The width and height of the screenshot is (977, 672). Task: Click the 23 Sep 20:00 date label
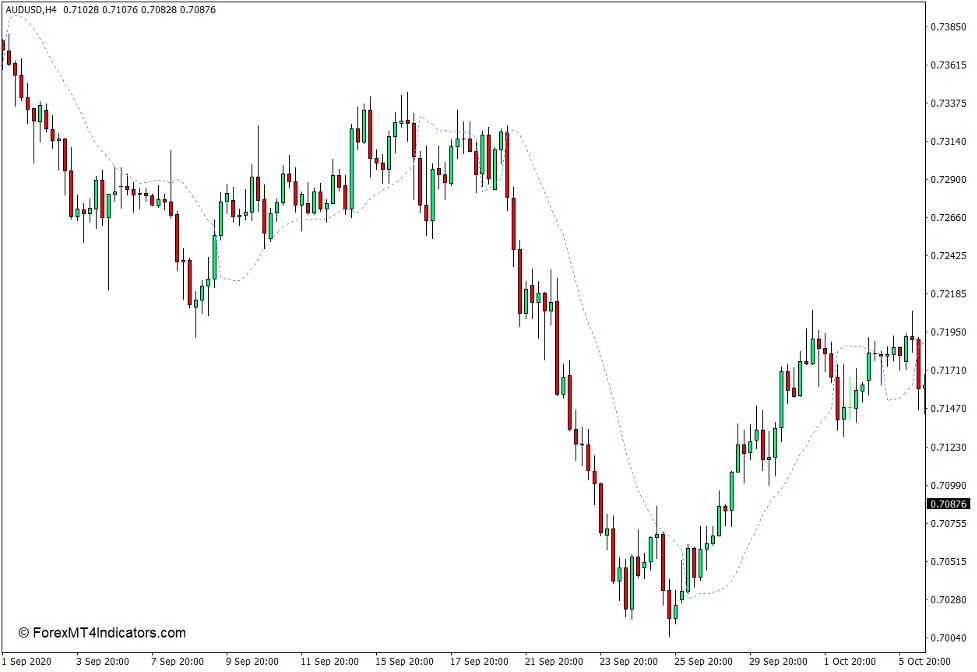click(628, 660)
